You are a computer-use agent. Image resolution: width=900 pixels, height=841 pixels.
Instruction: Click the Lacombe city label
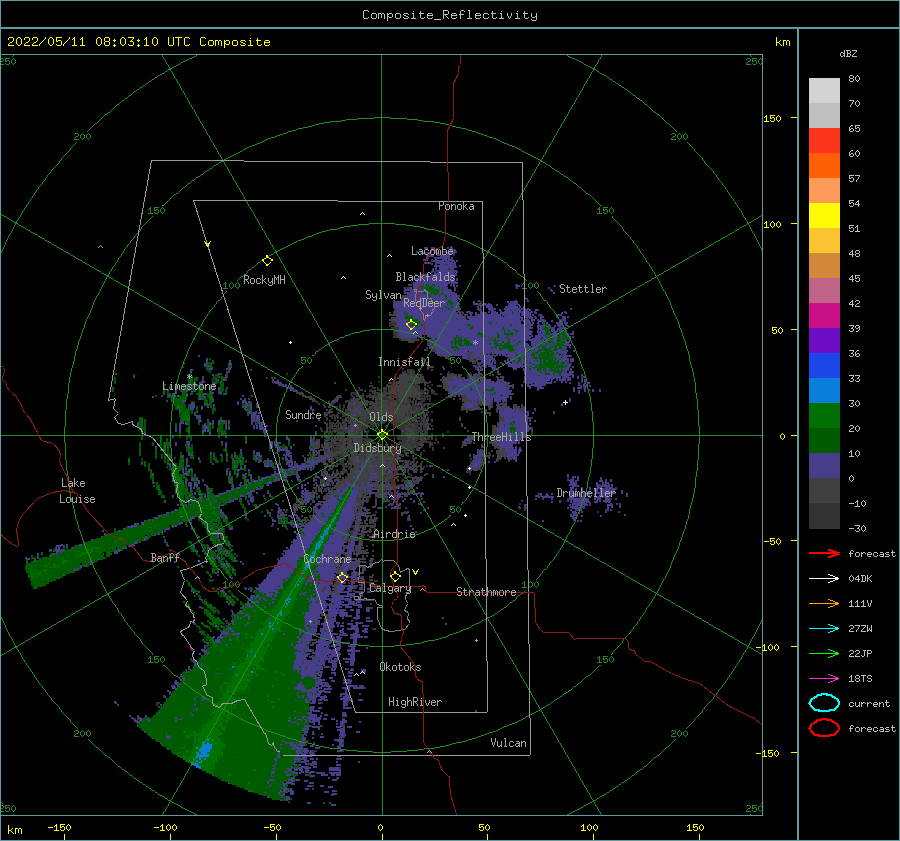click(x=432, y=251)
